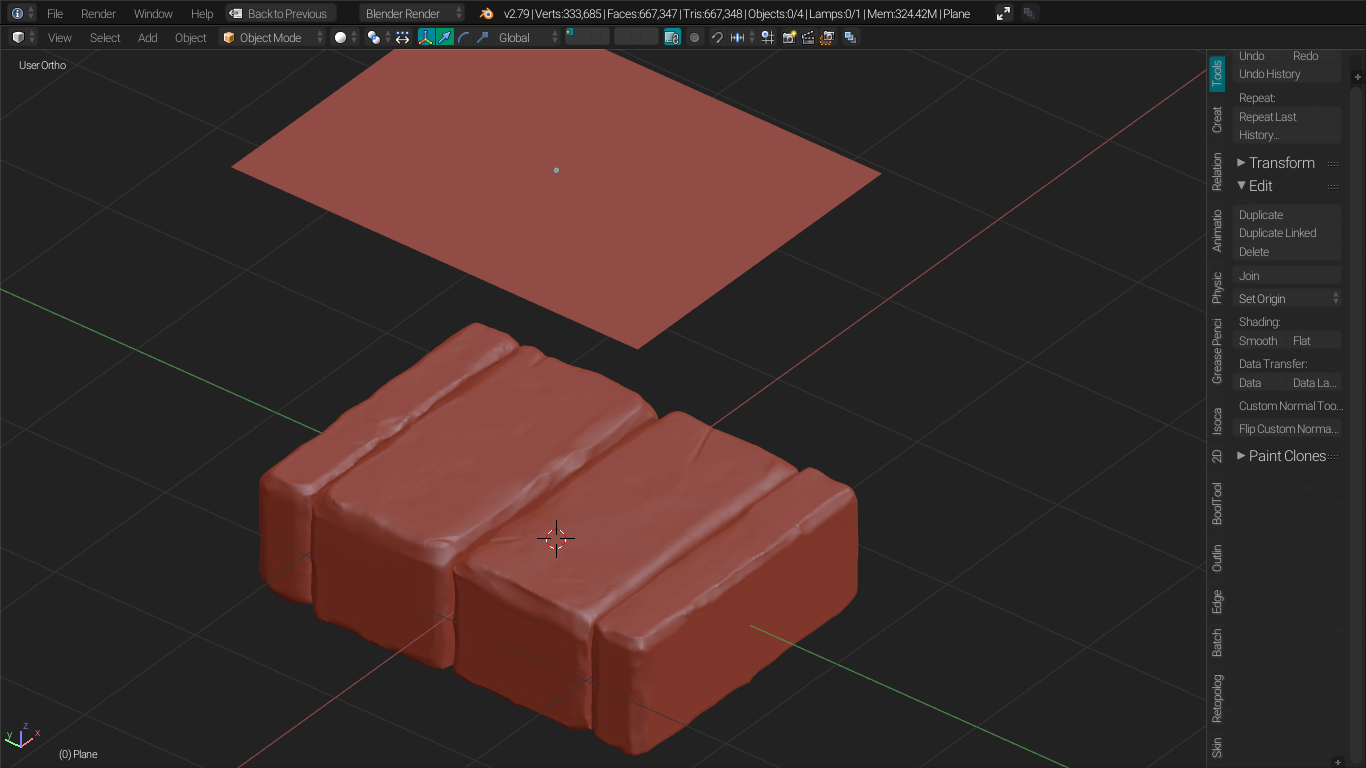Click the Blender logo icon in the header

pos(487,13)
